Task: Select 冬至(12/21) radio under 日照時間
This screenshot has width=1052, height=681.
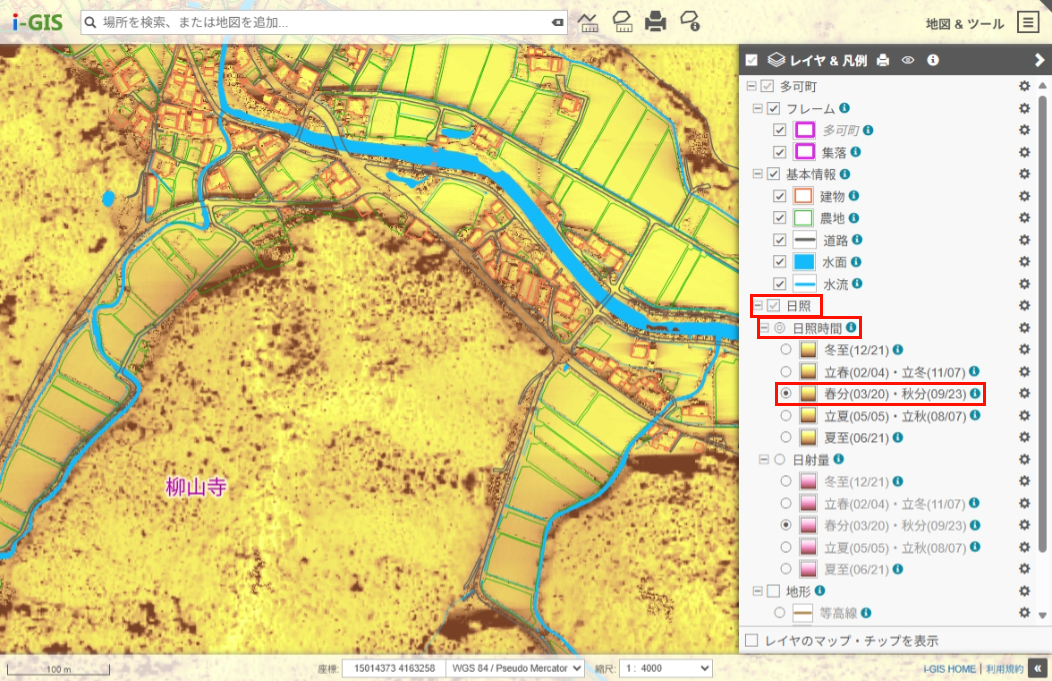Action: point(786,350)
